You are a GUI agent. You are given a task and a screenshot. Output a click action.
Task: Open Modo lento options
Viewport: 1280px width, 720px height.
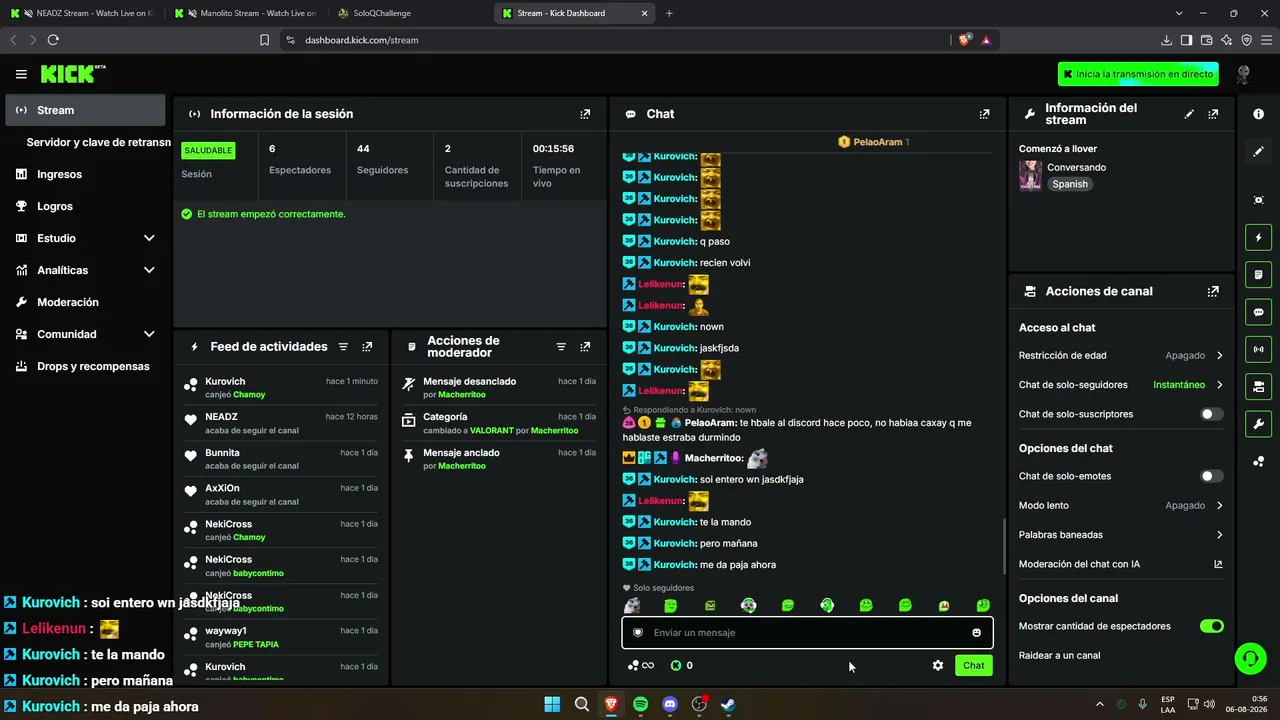[x=1121, y=506]
